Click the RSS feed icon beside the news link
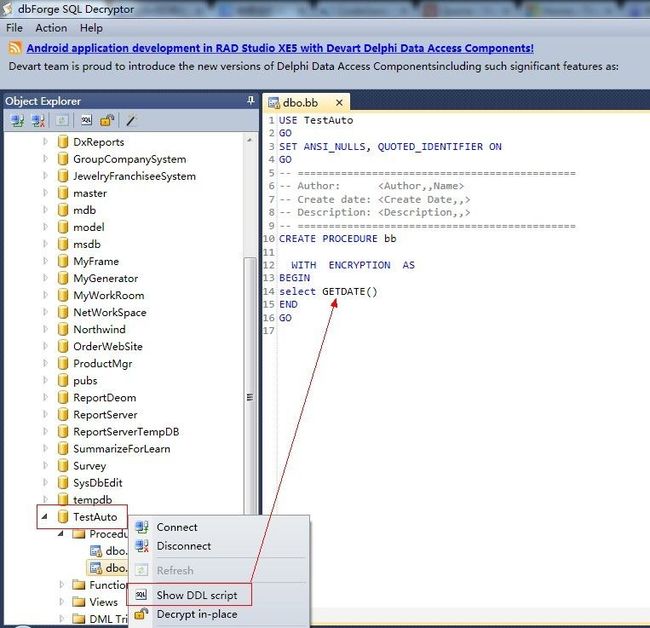The width and height of the screenshot is (650, 628). (x=15, y=48)
